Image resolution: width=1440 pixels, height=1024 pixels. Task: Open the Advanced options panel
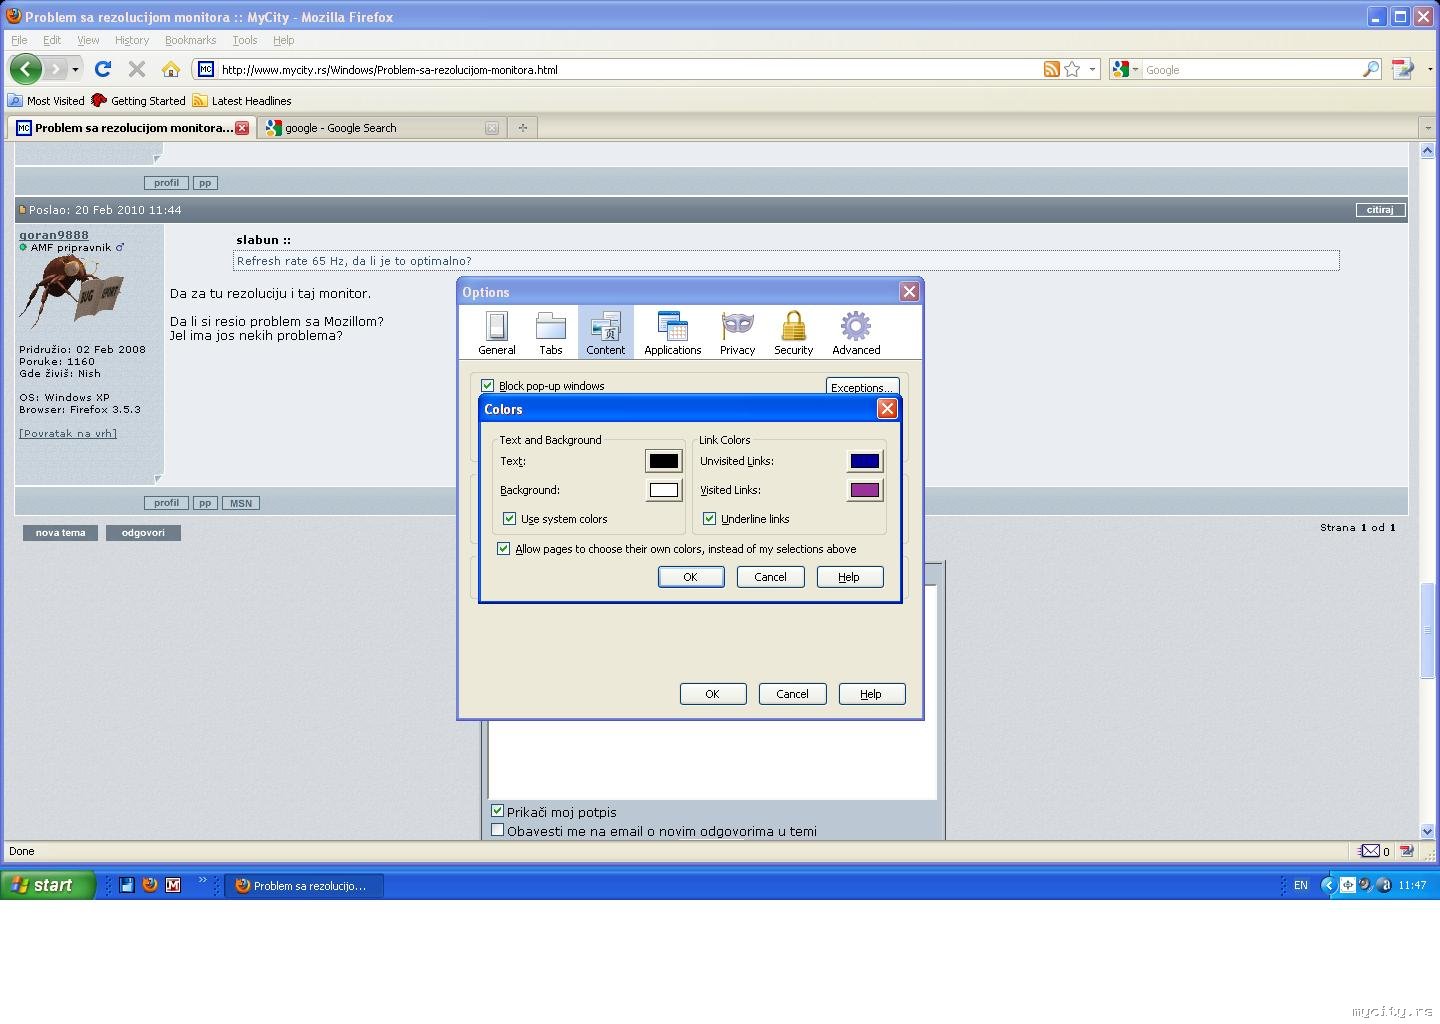click(856, 333)
